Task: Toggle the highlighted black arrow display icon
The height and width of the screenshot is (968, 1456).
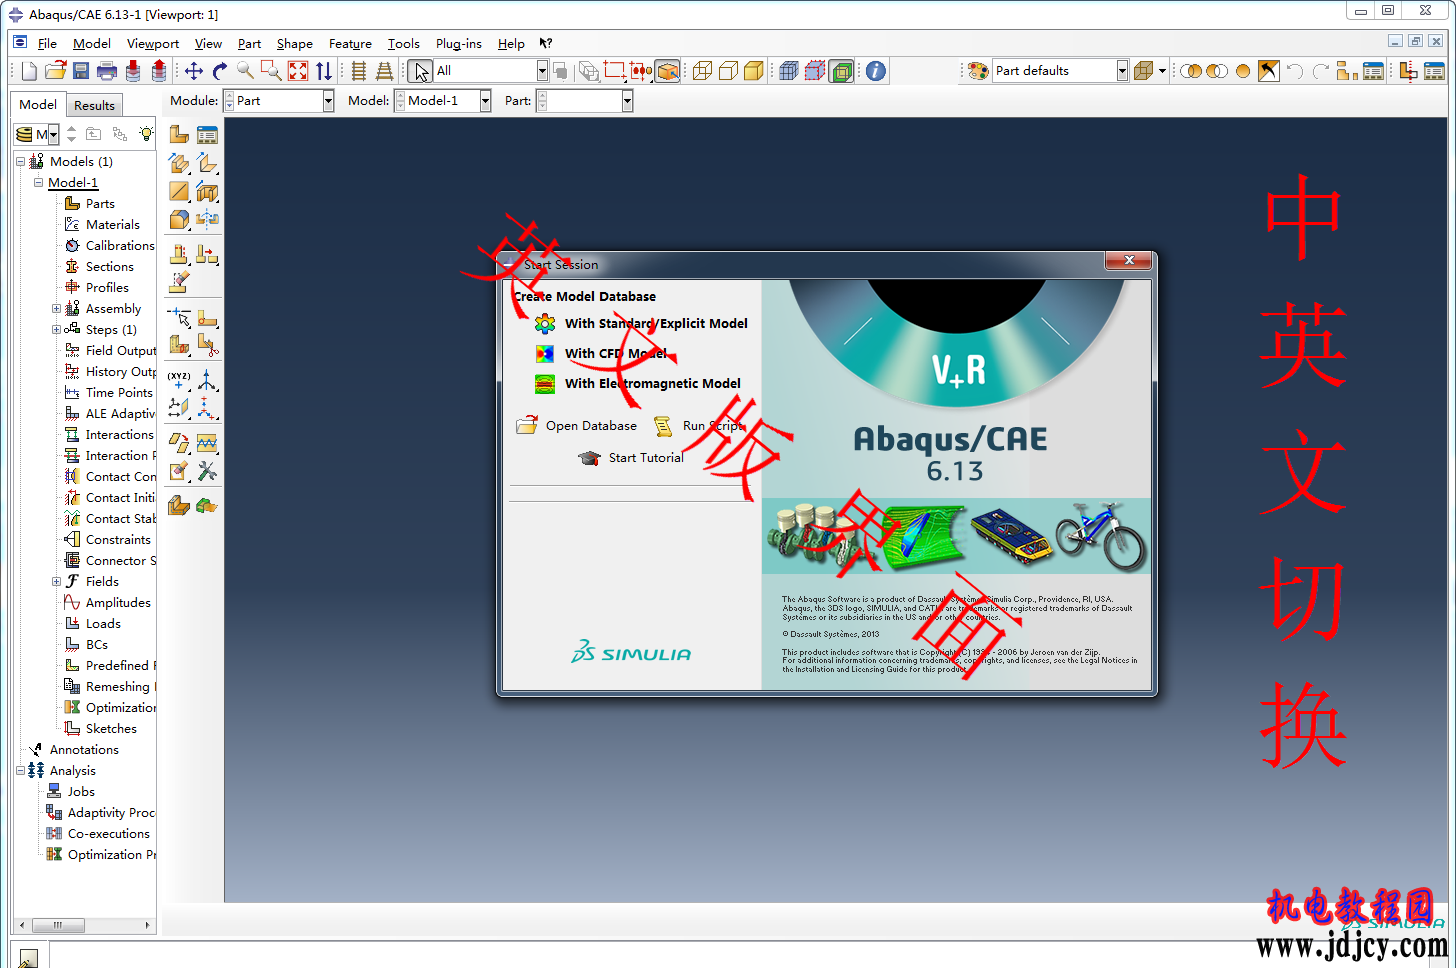Action: 1268,71
